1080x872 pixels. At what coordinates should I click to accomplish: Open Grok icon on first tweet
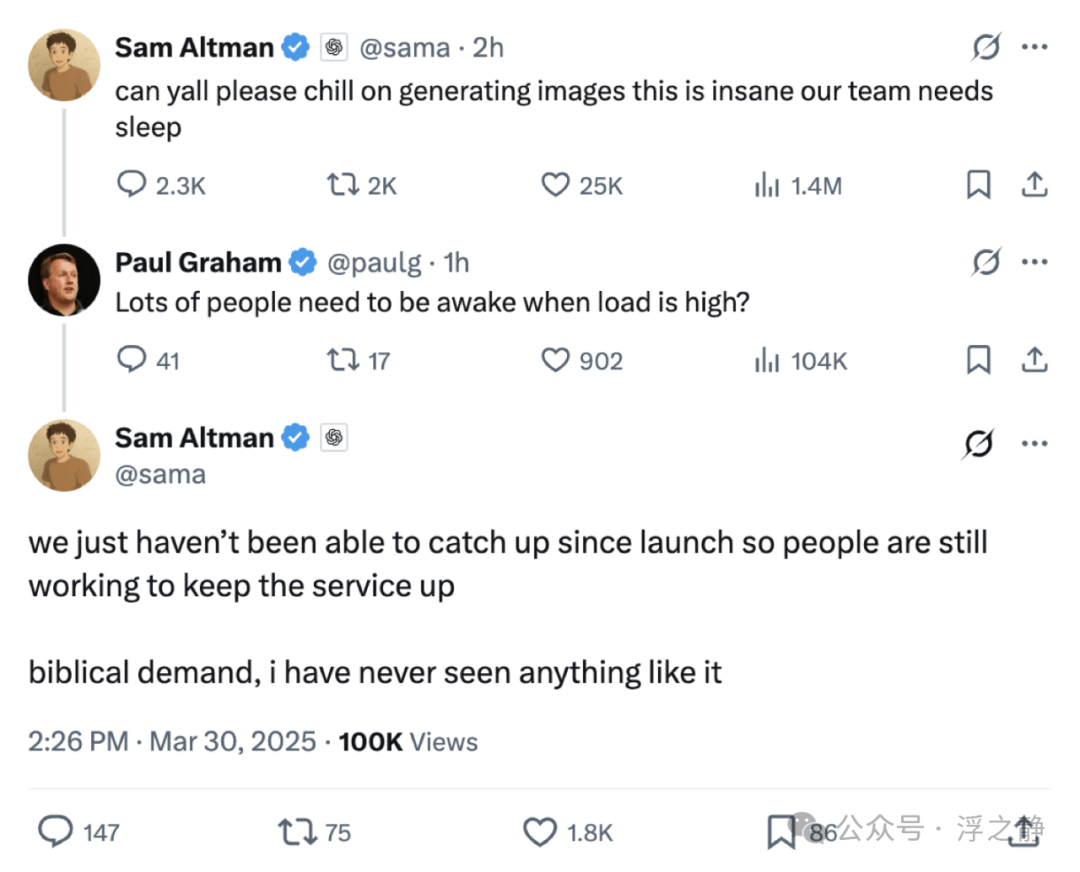(x=986, y=47)
